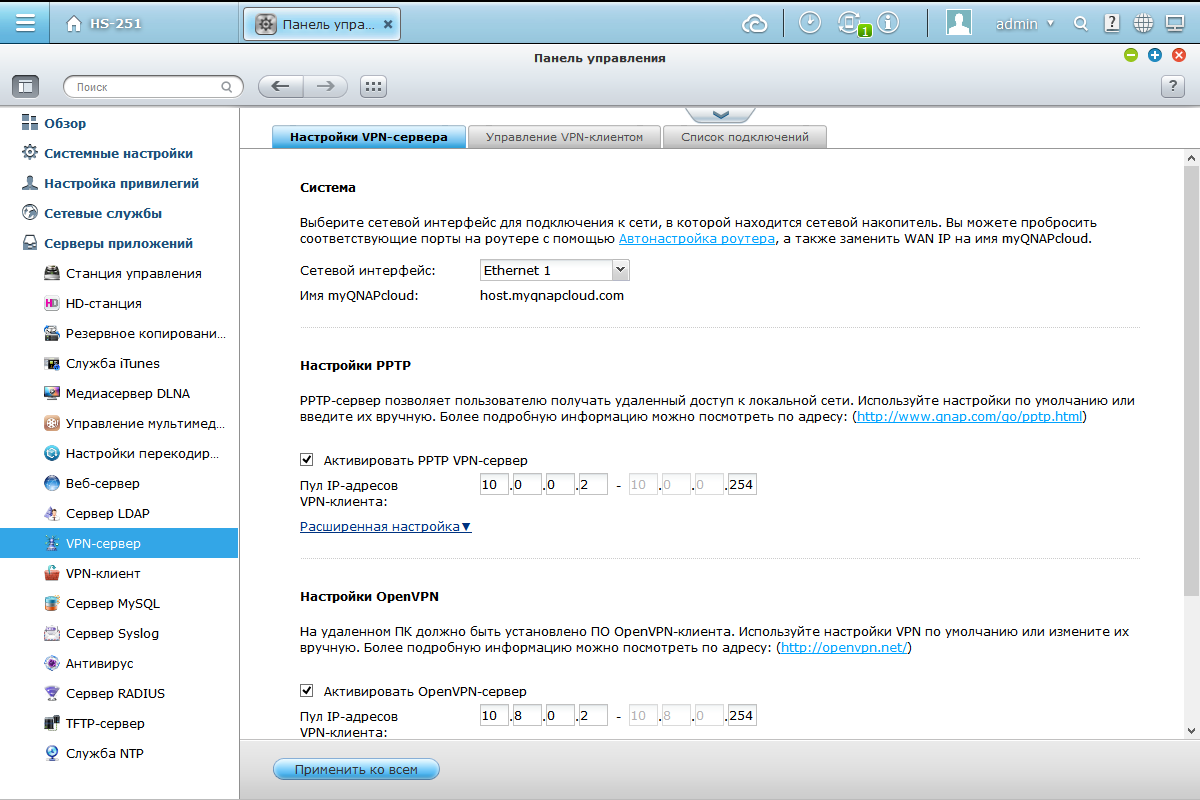This screenshot has height=800, width=1200.
Task: Open the qnap.com/go/pptp.html link
Action: pyautogui.click(x=970, y=416)
